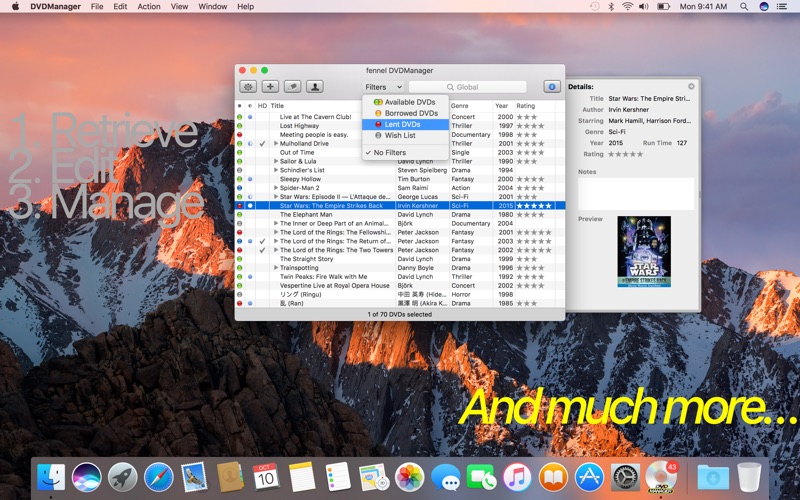Set rating stars in Details panel
This screenshot has width=800, height=500.
(x=626, y=154)
